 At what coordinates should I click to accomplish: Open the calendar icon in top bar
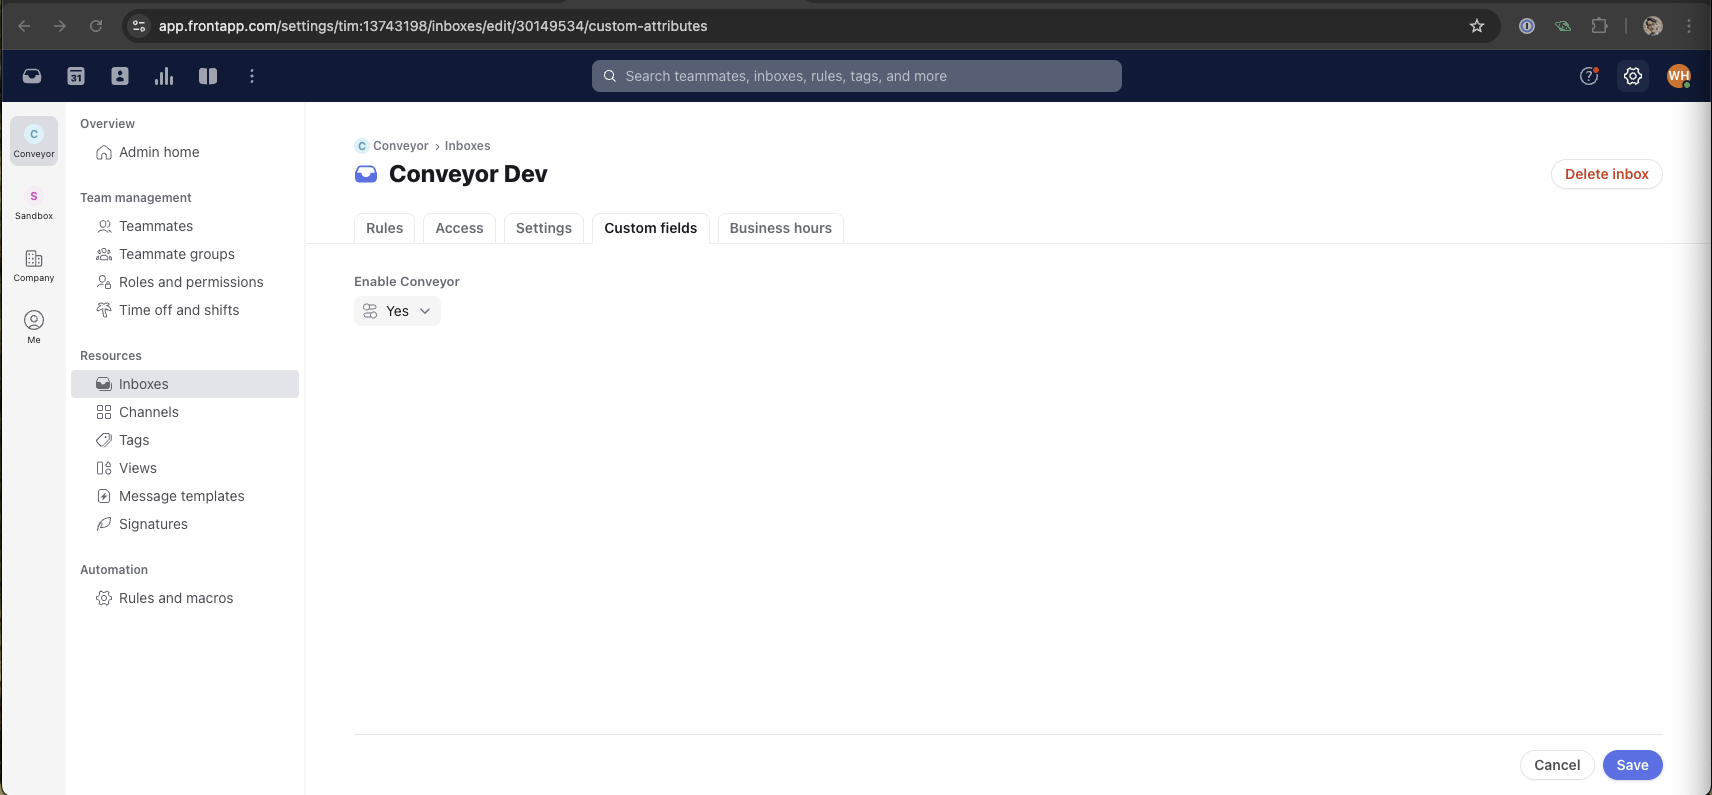[76, 76]
